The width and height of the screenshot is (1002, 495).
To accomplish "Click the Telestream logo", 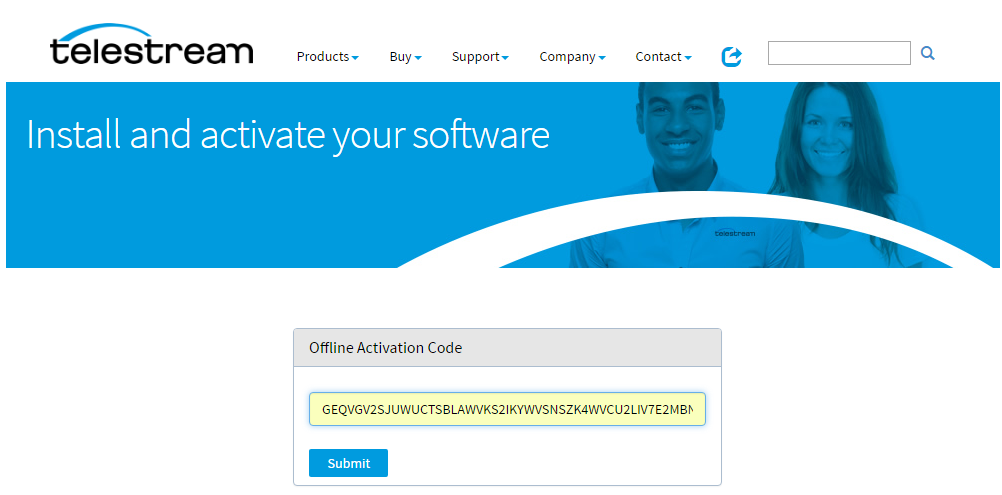I will pyautogui.click(x=151, y=44).
